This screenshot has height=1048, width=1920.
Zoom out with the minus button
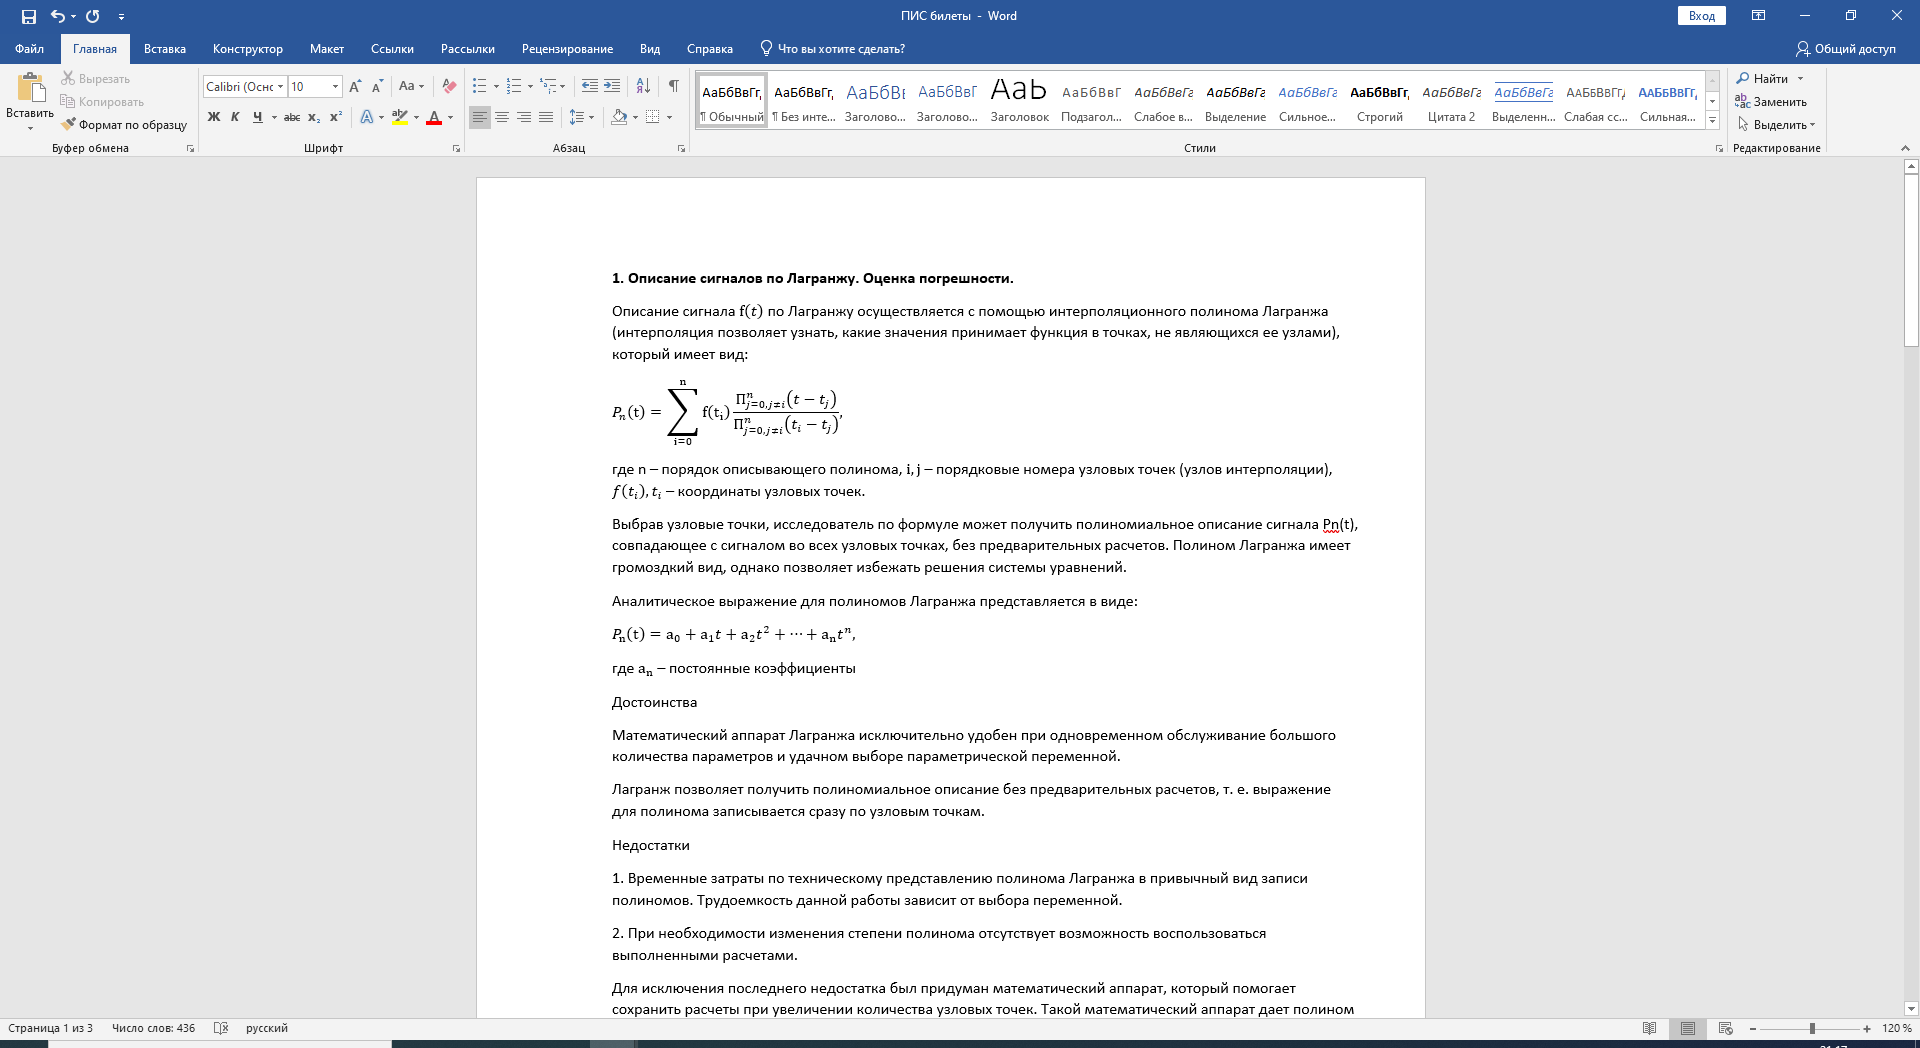coord(1752,1028)
